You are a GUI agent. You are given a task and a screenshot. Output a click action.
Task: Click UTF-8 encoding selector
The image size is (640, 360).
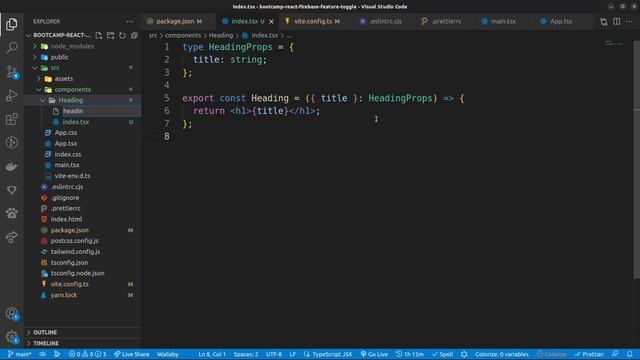pos(274,354)
